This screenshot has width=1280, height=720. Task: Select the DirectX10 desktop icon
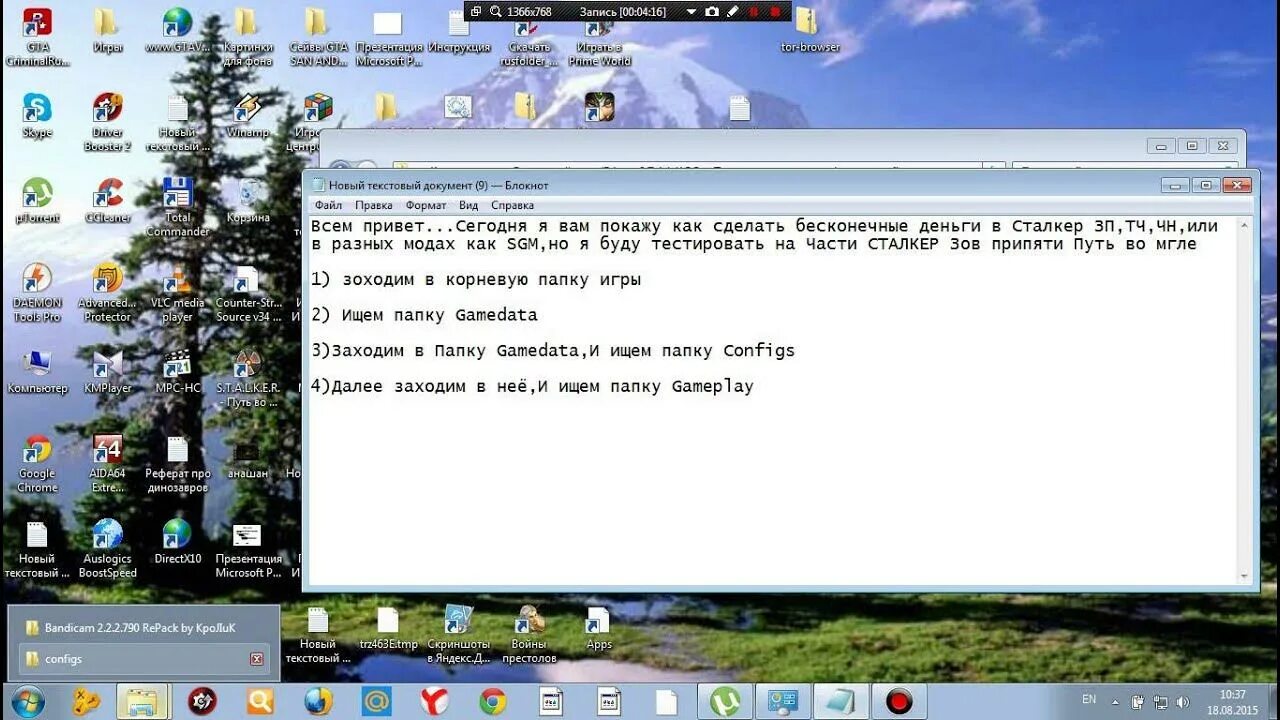tap(177, 542)
